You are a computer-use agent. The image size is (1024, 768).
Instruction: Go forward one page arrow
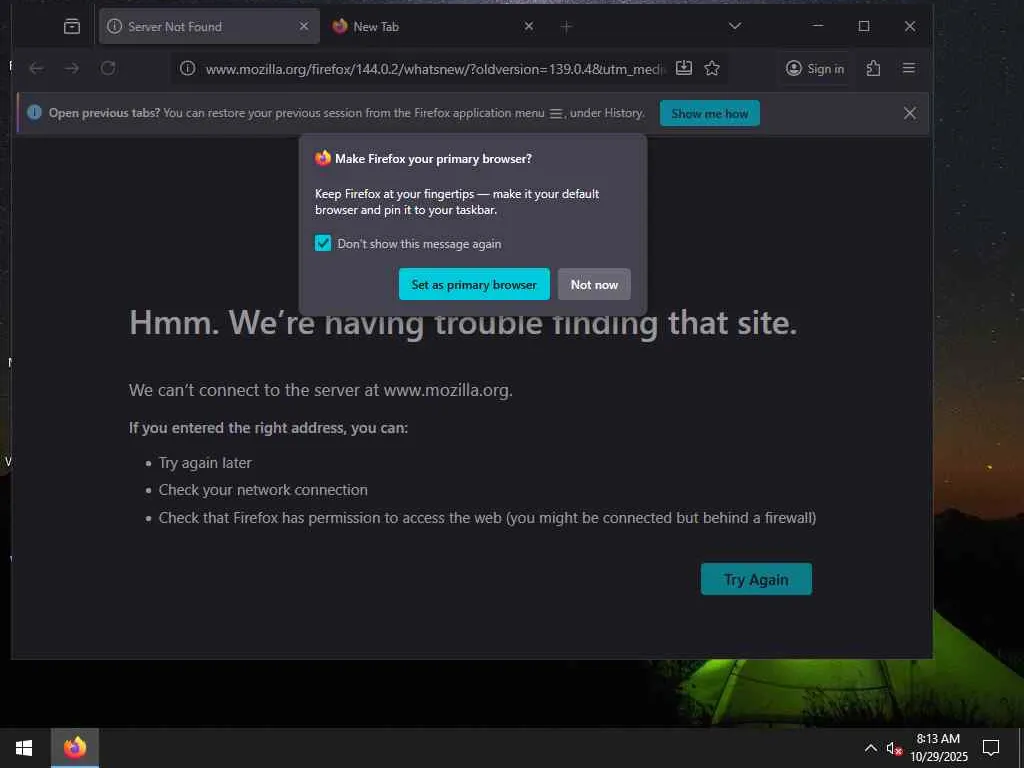72,69
